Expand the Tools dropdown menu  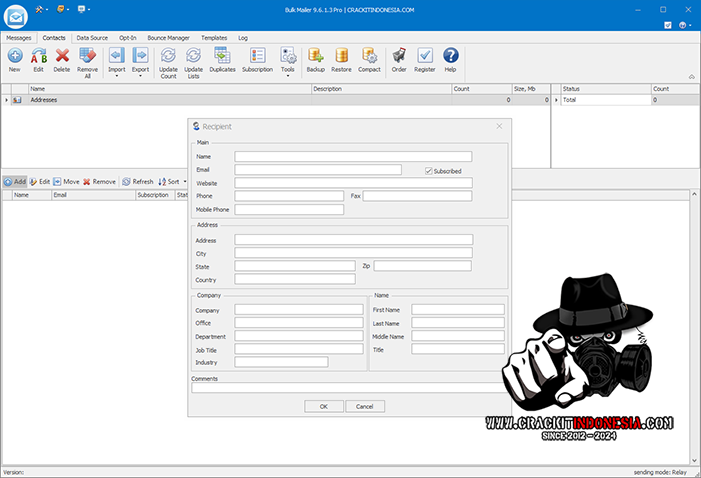[x=288, y=76]
